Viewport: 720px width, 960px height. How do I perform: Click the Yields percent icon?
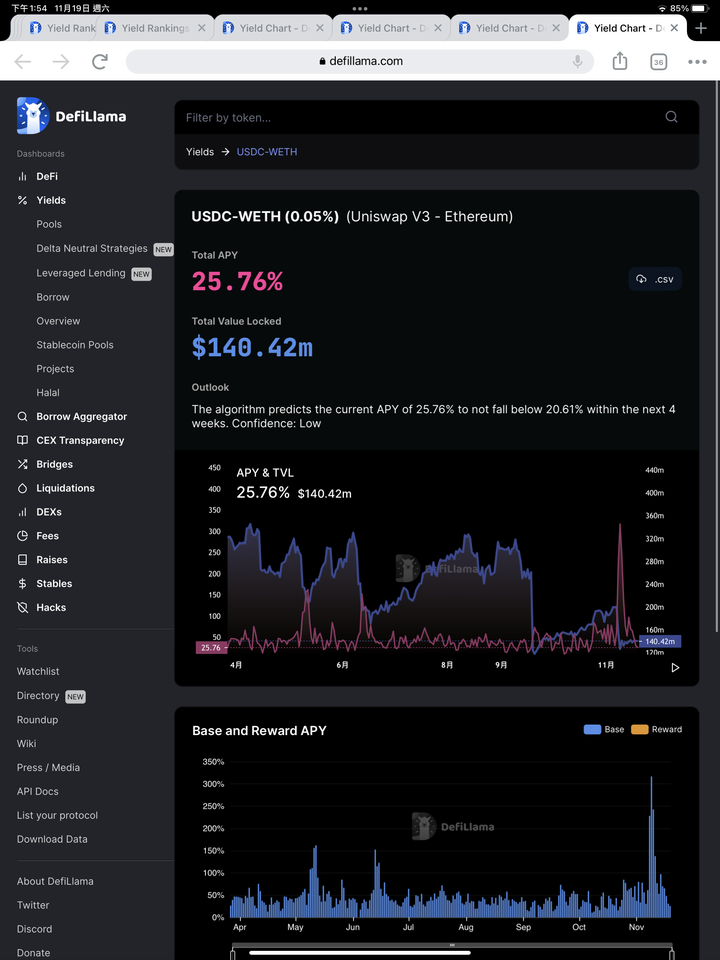[x=23, y=200]
